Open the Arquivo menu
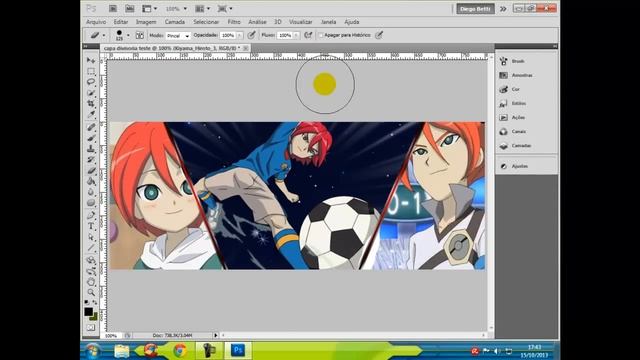The image size is (640, 360). 96,22
